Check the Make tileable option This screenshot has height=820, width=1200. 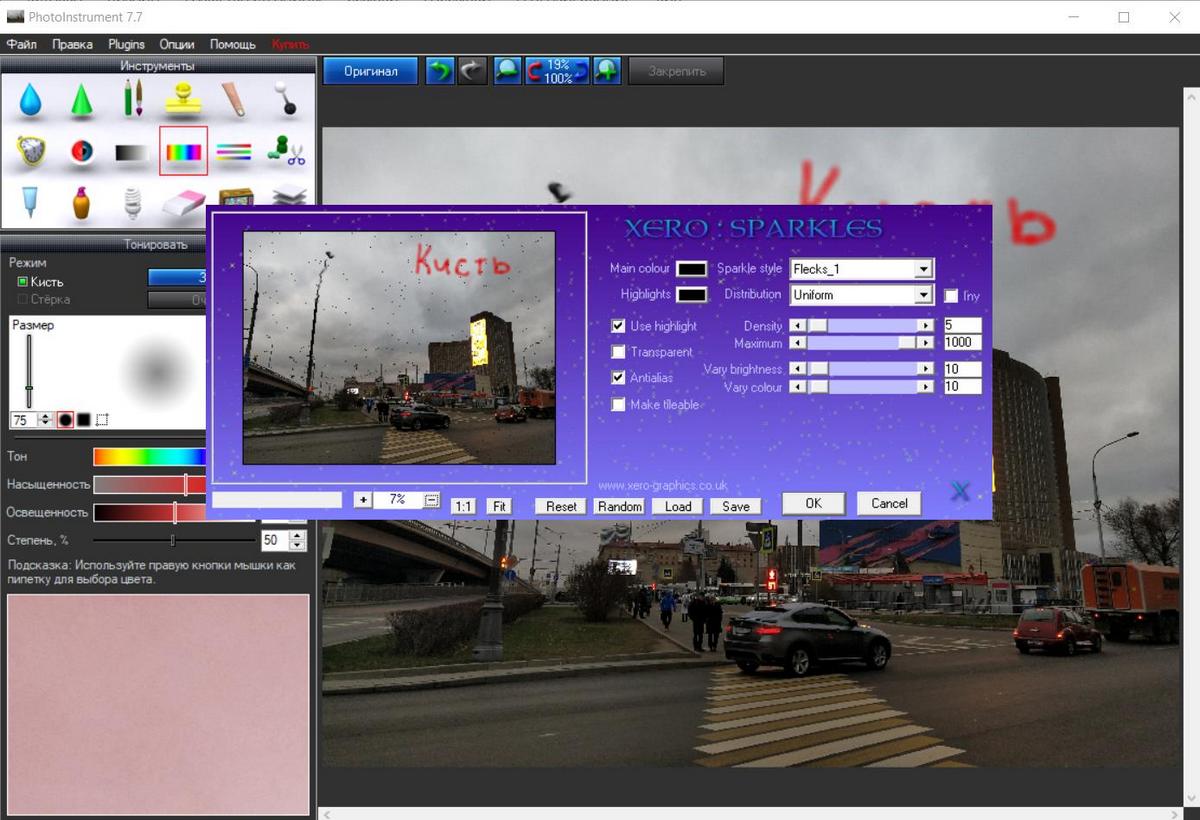point(619,405)
